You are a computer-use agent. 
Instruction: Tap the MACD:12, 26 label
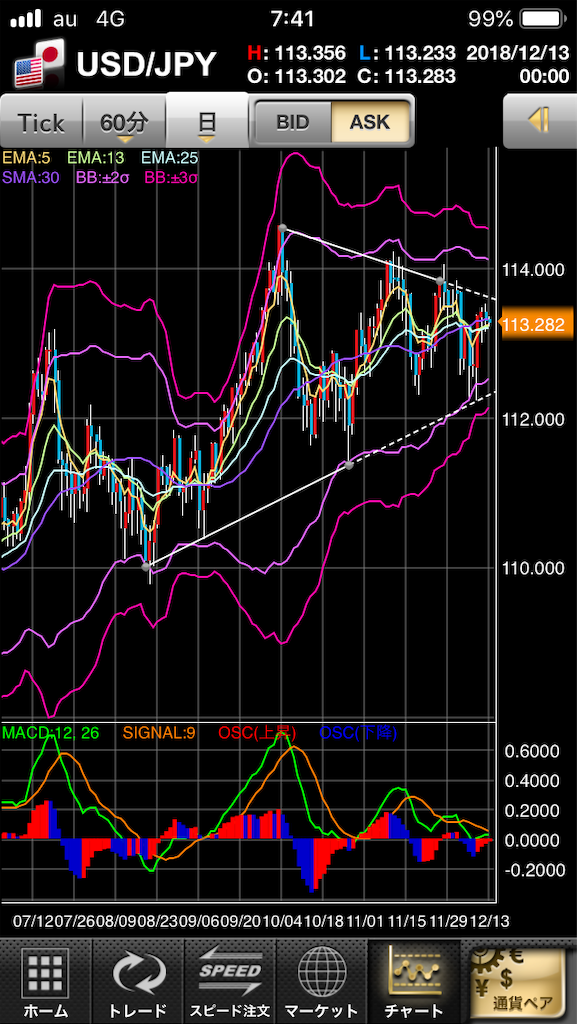[x=51, y=733]
